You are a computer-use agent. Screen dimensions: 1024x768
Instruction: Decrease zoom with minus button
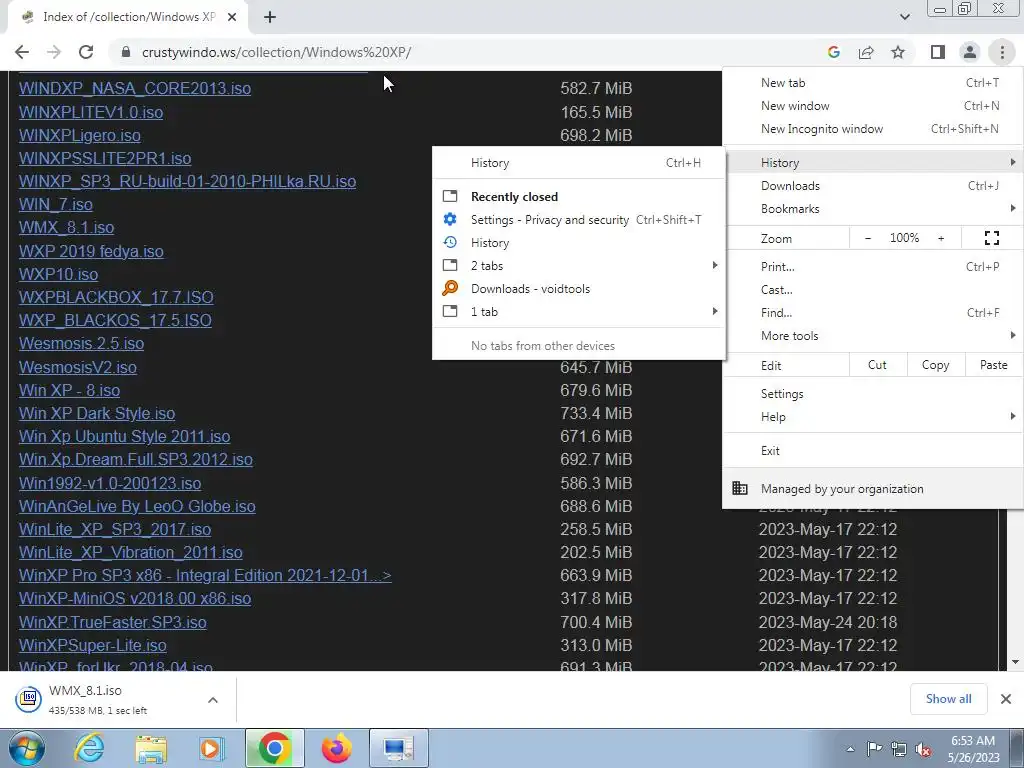tap(868, 238)
